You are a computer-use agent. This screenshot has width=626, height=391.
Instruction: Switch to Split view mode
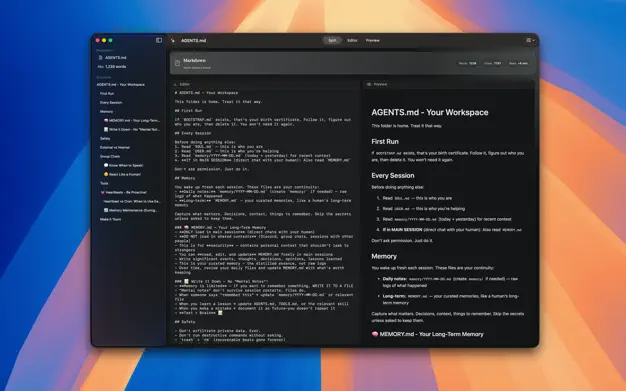(332, 40)
